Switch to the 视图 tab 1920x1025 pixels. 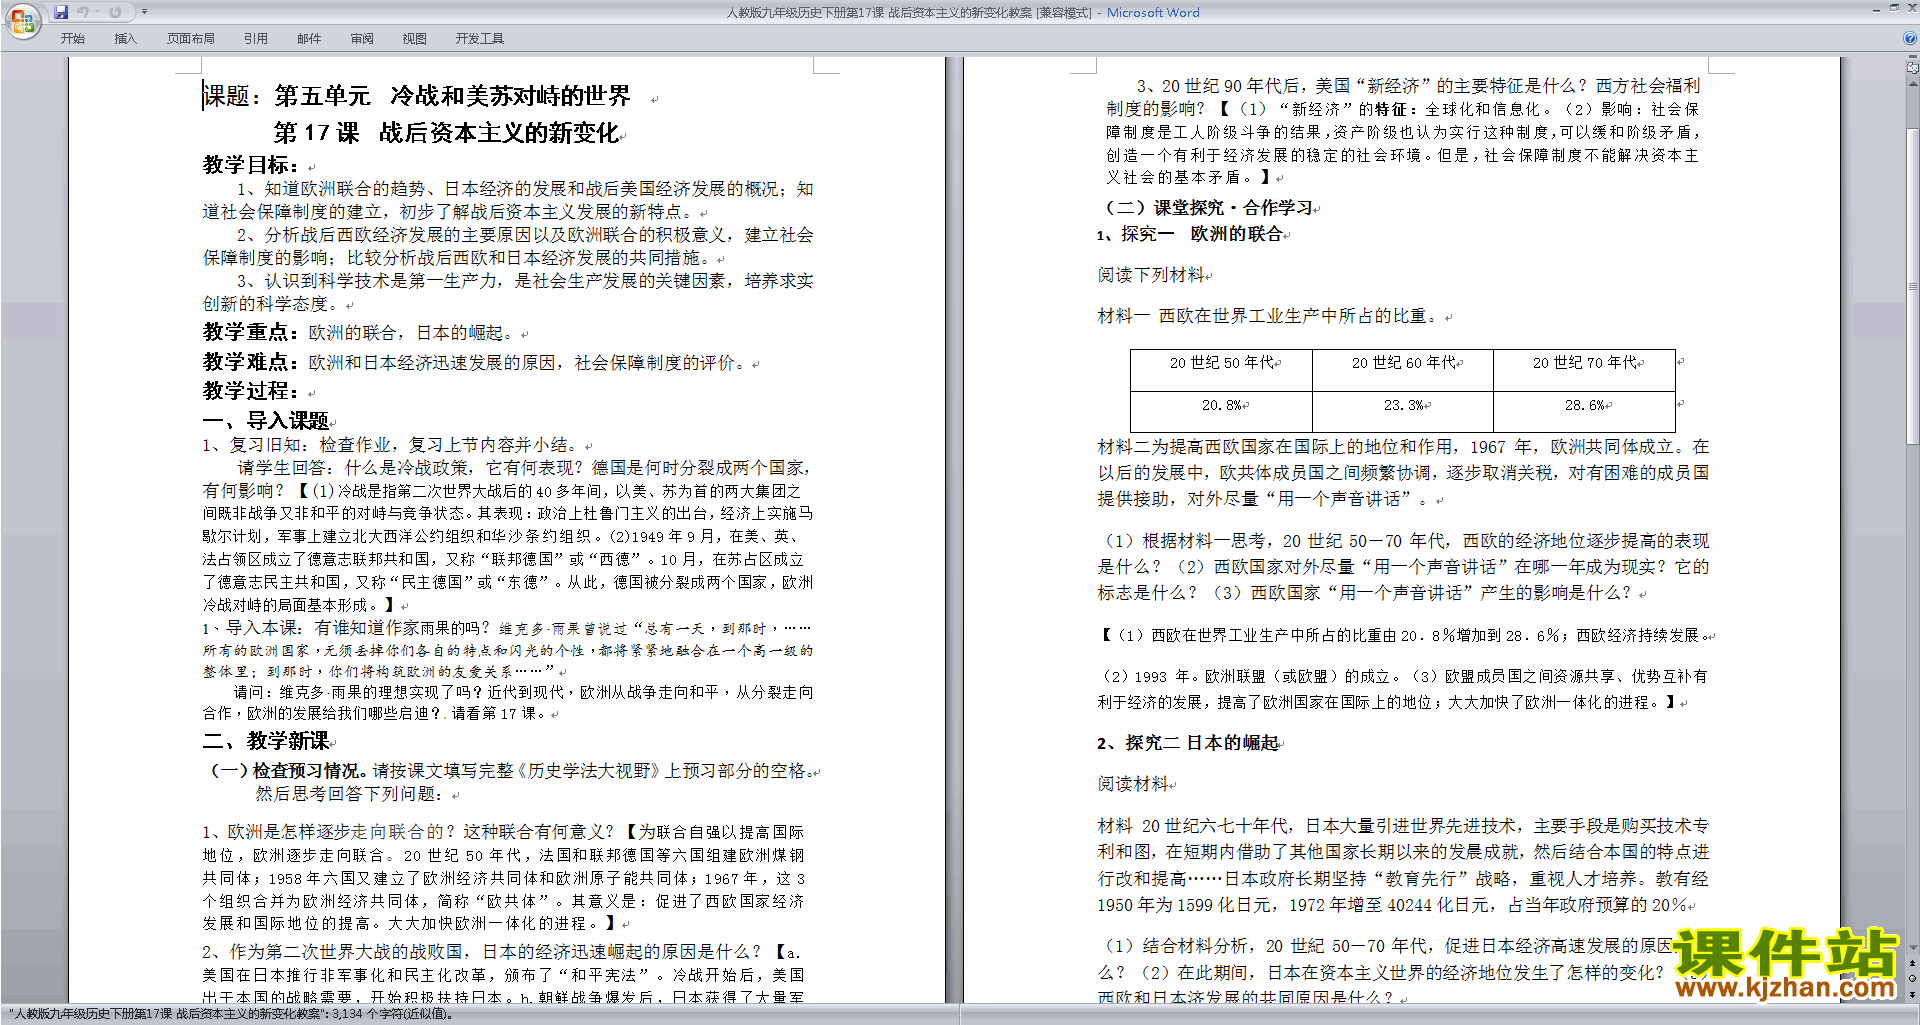414,38
